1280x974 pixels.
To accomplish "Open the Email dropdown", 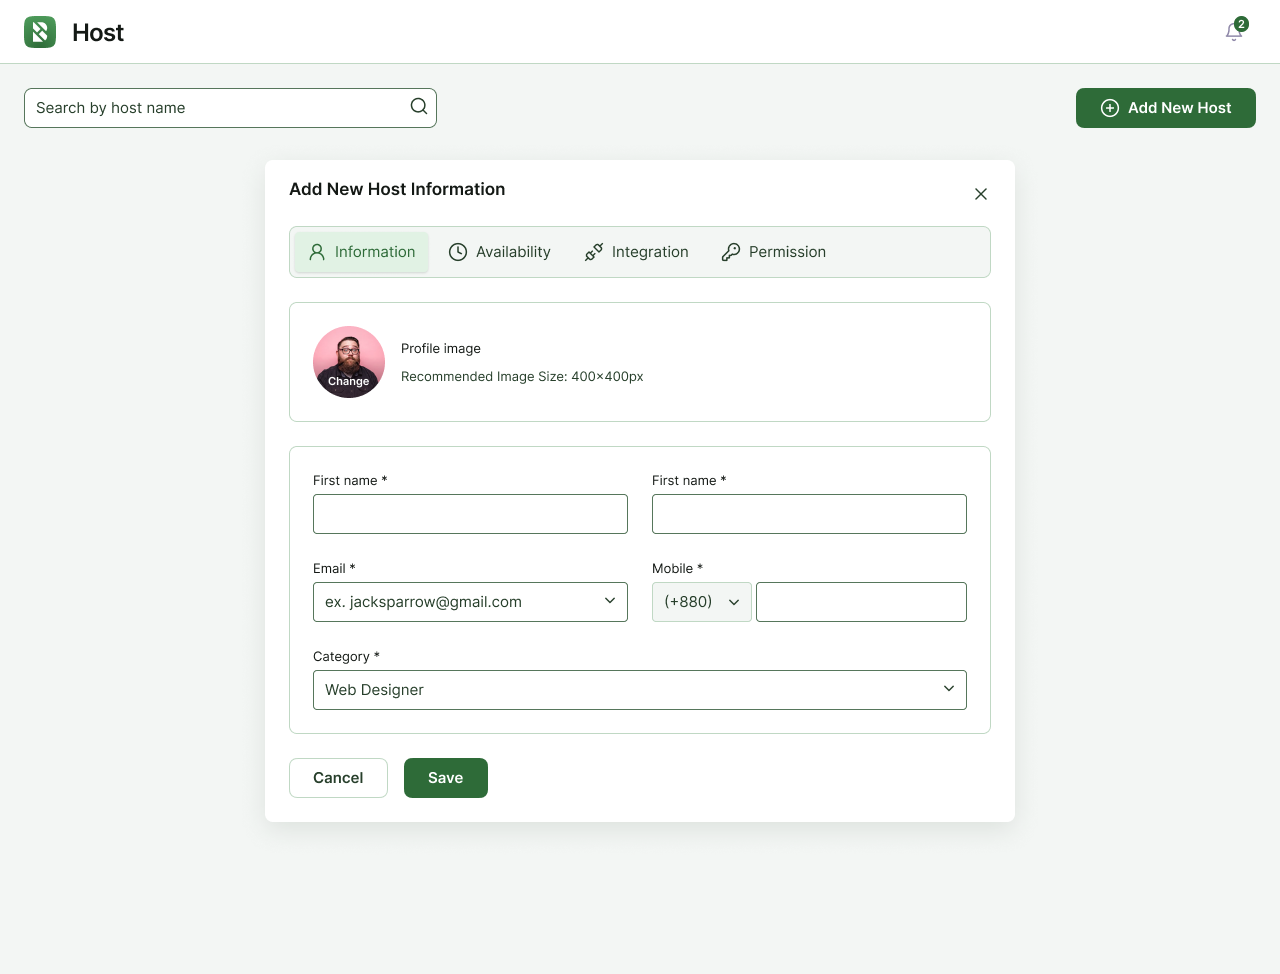I will pyautogui.click(x=470, y=602).
